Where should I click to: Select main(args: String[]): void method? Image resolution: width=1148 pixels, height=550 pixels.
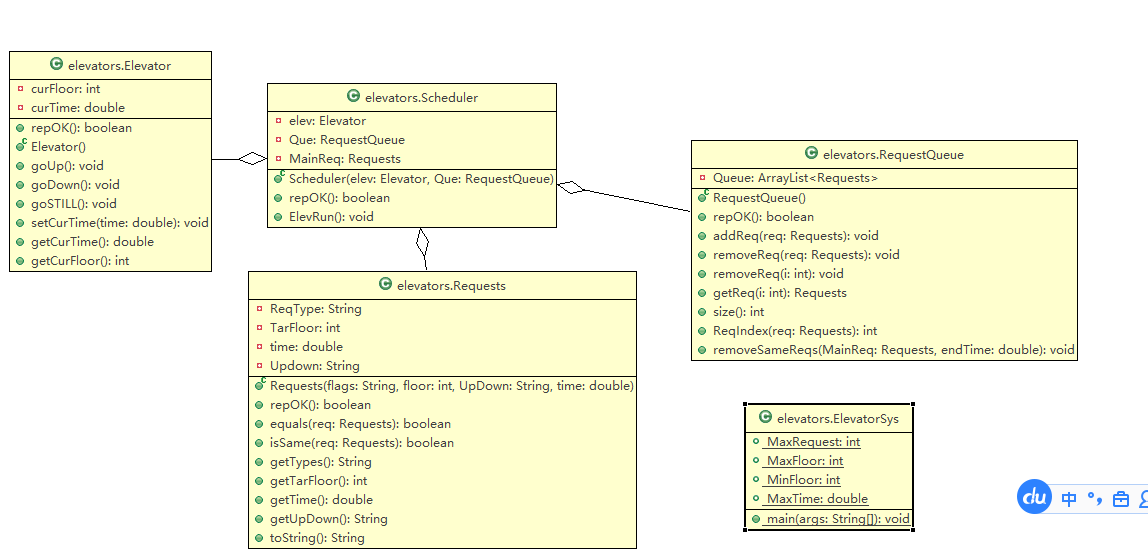point(837,519)
